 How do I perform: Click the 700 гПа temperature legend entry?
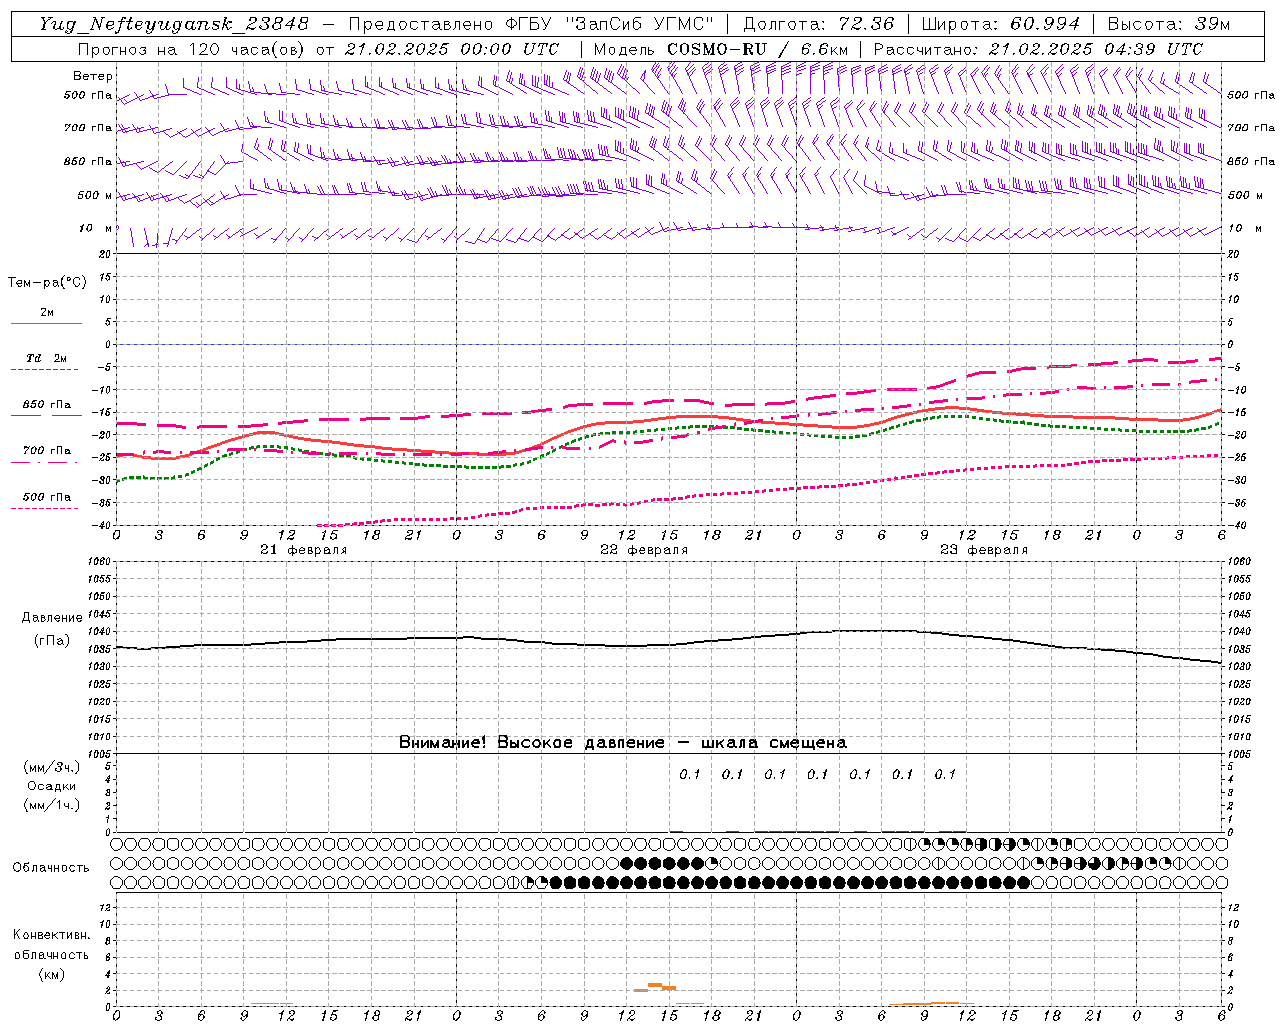46,454
